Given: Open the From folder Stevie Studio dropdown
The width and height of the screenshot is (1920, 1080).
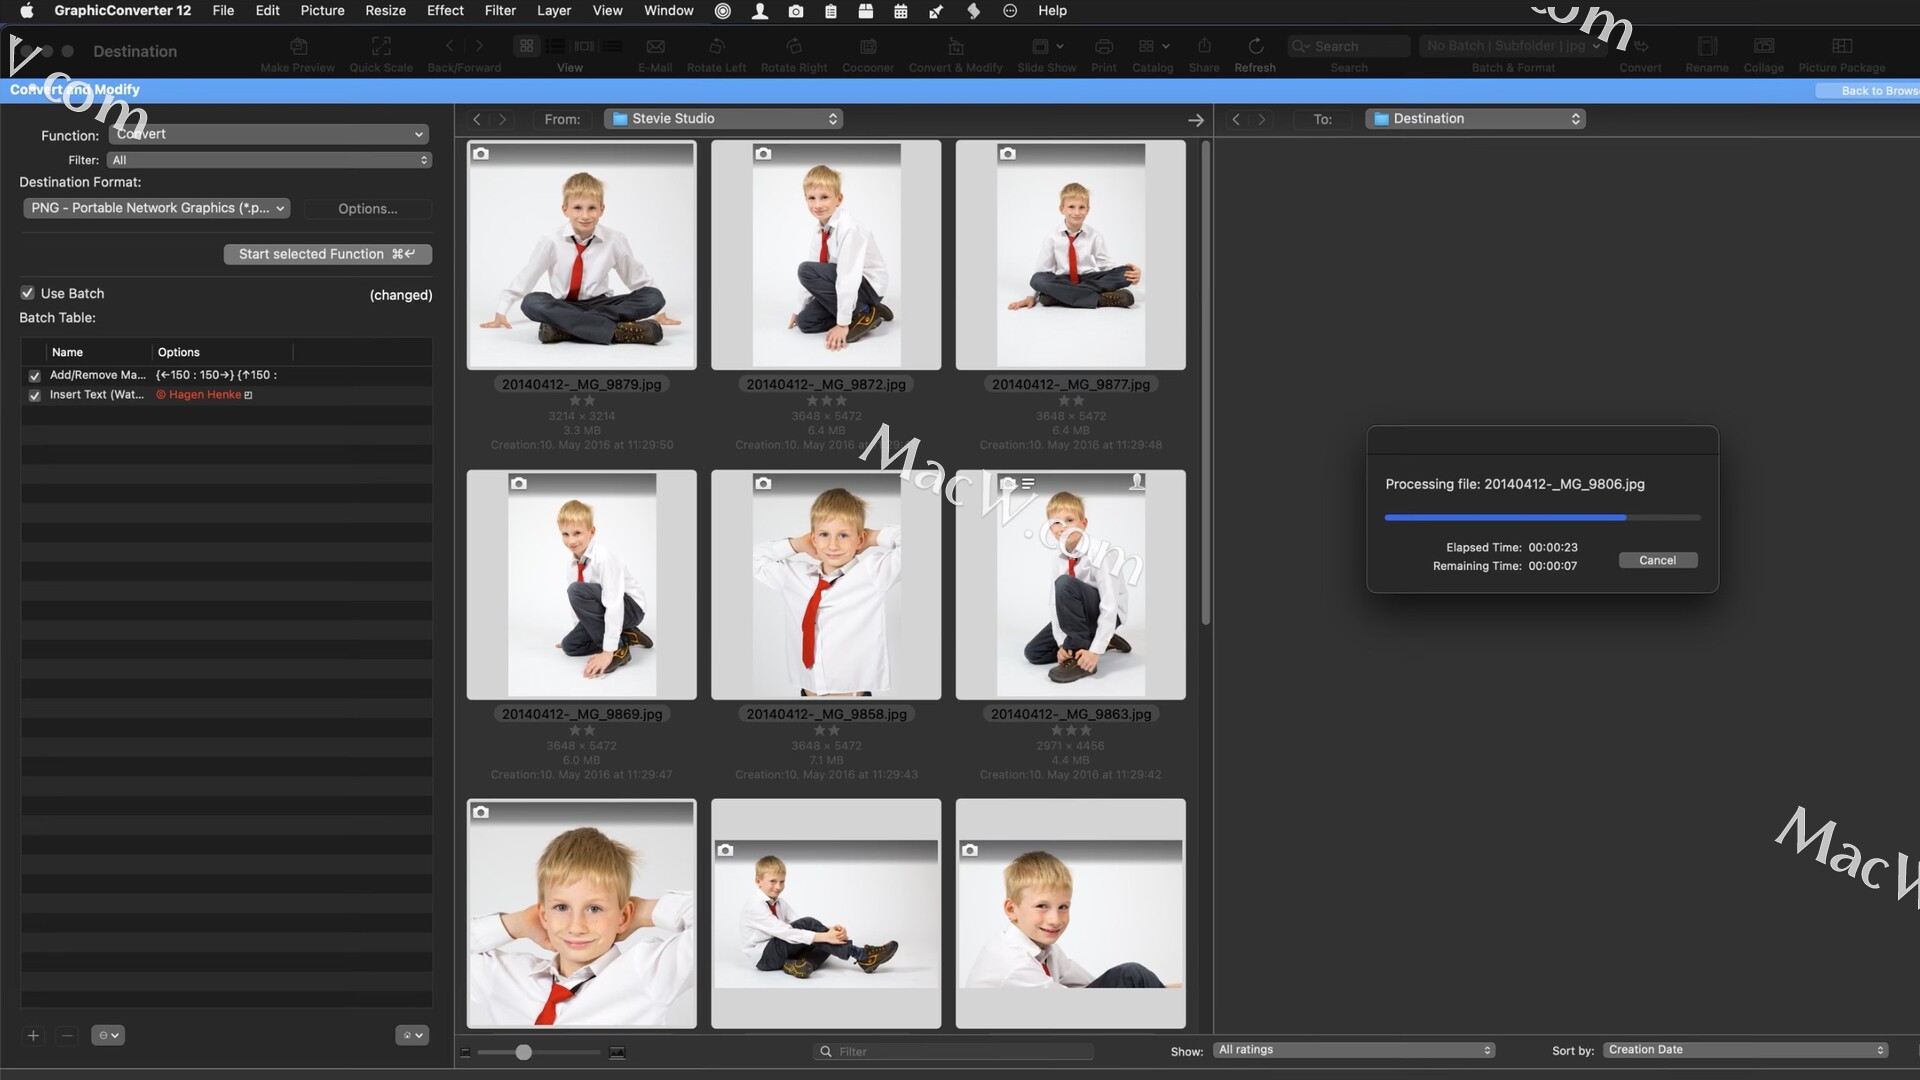Looking at the screenshot, I should (x=723, y=119).
